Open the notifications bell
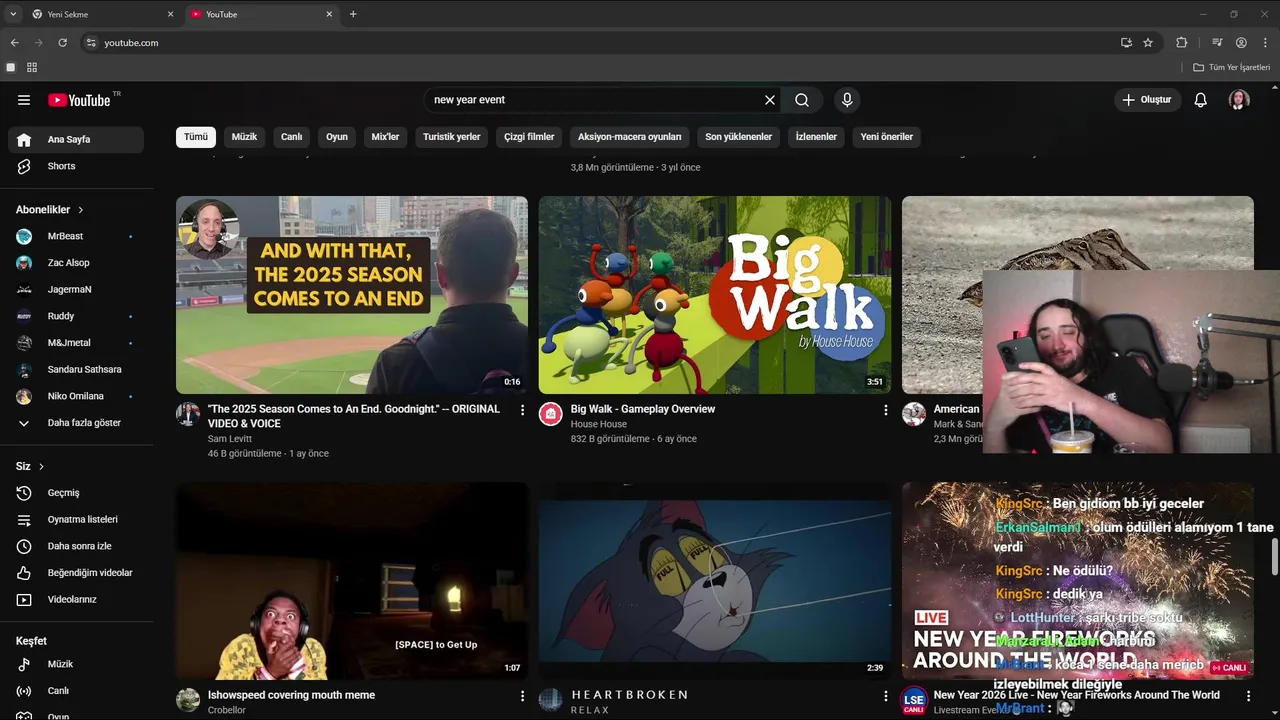 click(1201, 100)
